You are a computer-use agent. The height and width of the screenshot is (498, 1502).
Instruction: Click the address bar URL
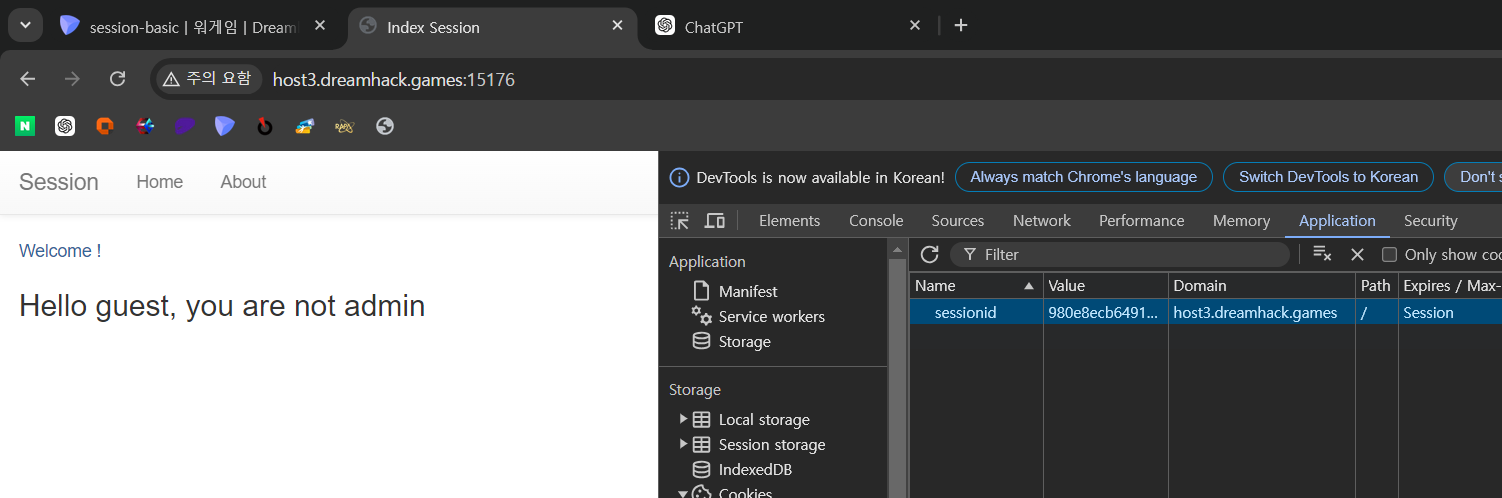tap(394, 80)
